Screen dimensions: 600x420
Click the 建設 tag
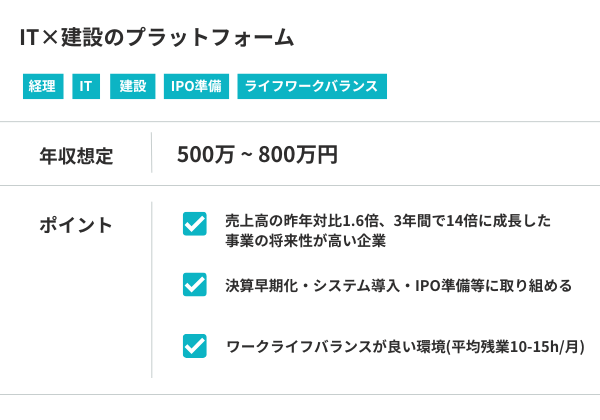[132, 87]
